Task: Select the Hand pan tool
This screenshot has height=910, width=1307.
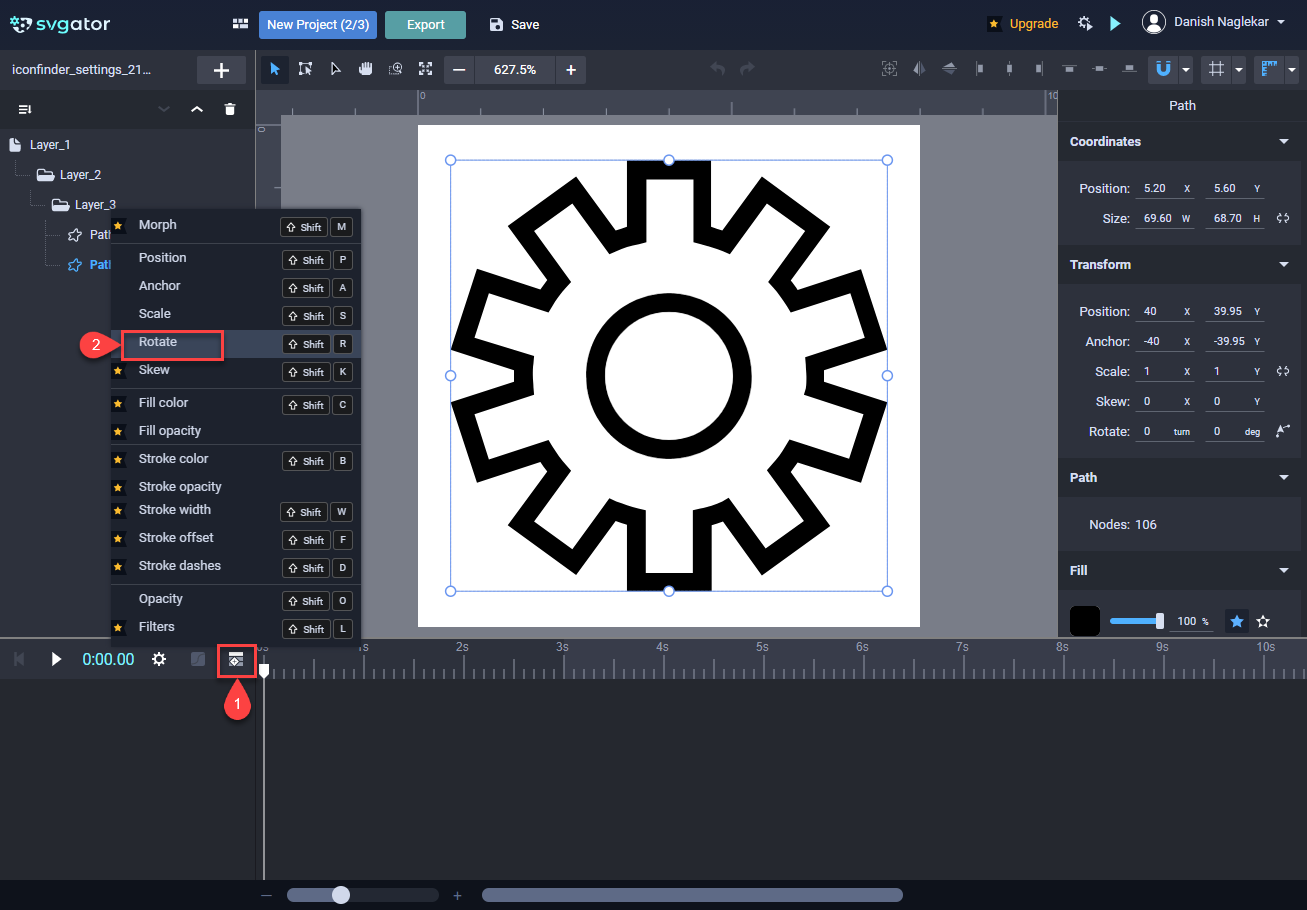Action: 366,69
